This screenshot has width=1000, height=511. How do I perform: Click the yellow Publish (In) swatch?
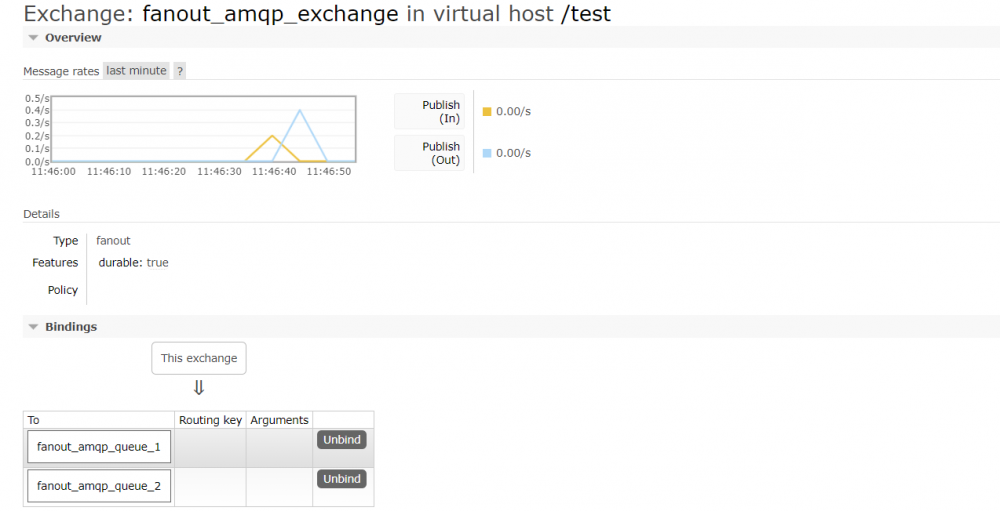pos(487,112)
